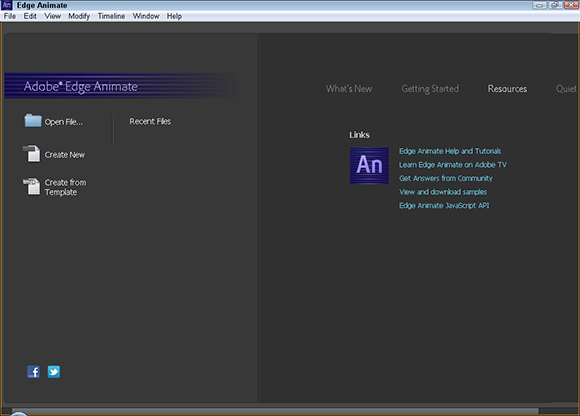Click the horizontal scrollbar at the bottom
This screenshot has width=580, height=416.
(275, 411)
